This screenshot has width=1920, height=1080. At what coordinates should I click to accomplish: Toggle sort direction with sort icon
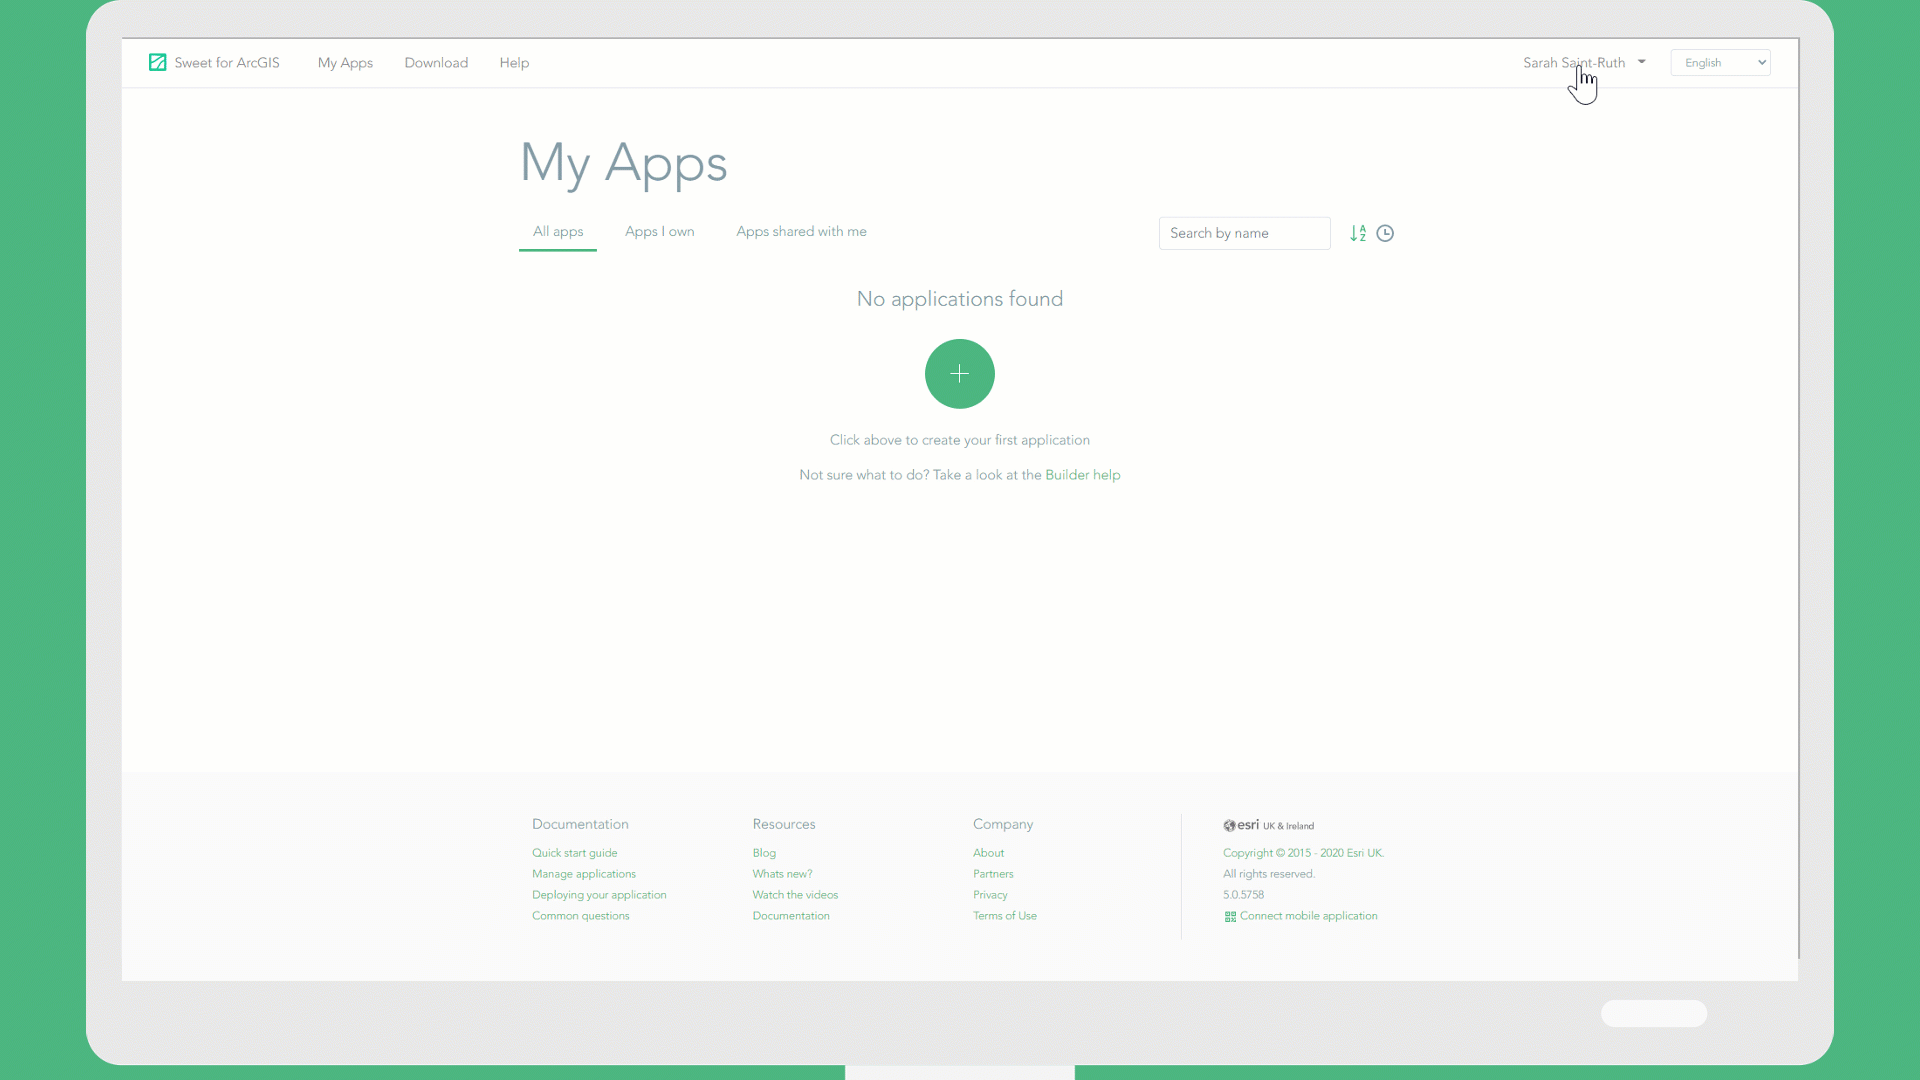pos(1357,233)
